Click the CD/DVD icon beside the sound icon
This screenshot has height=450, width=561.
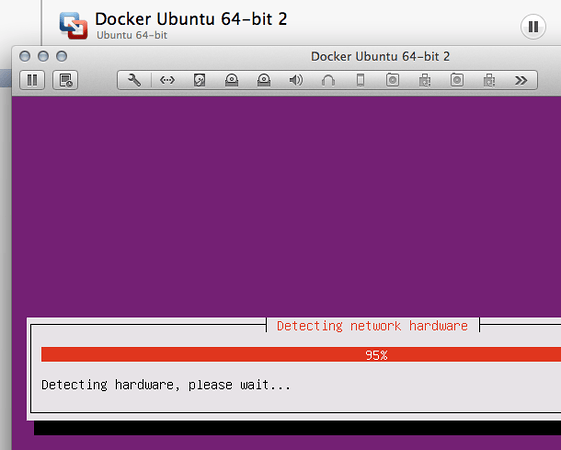click(x=264, y=80)
